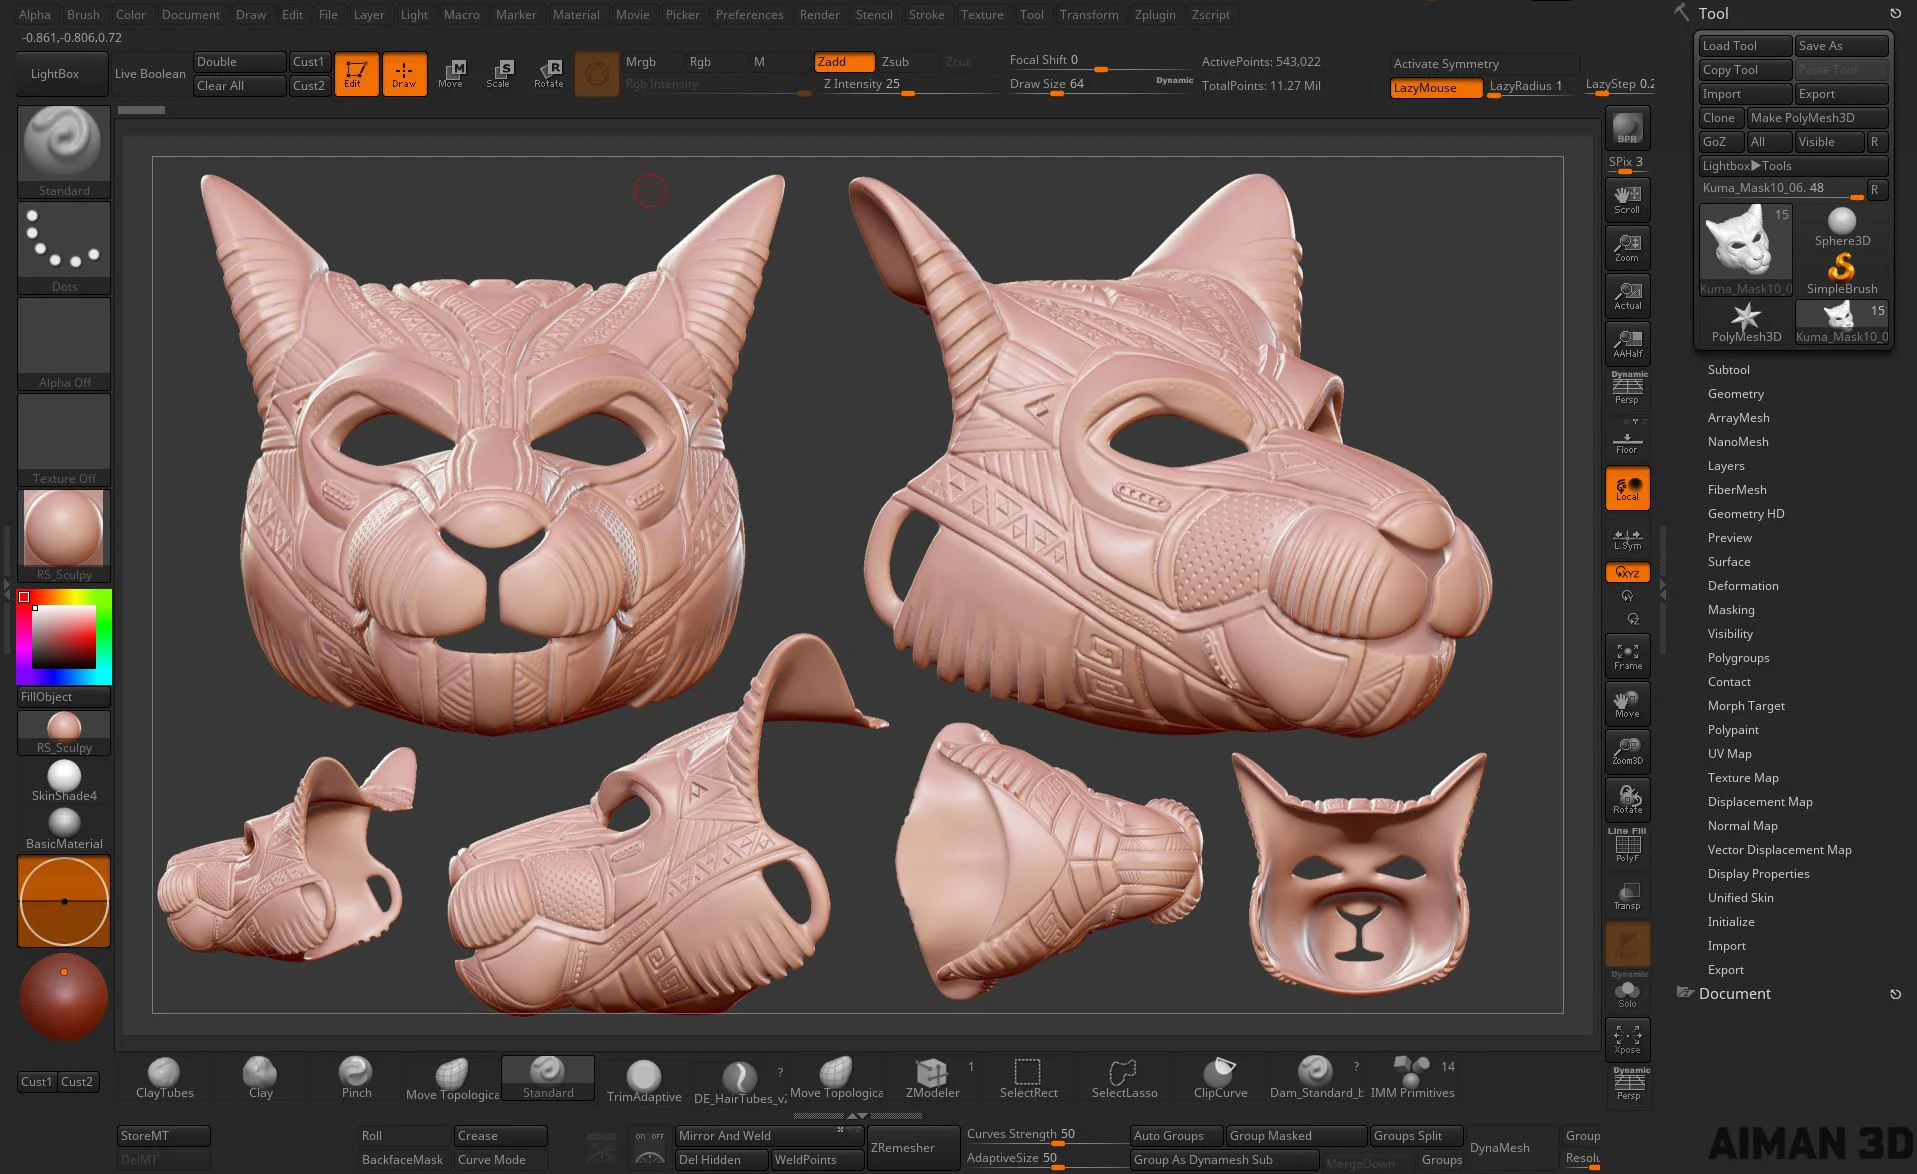The image size is (1917, 1174).
Task: Open the Preferences menu
Action: pyautogui.click(x=749, y=15)
